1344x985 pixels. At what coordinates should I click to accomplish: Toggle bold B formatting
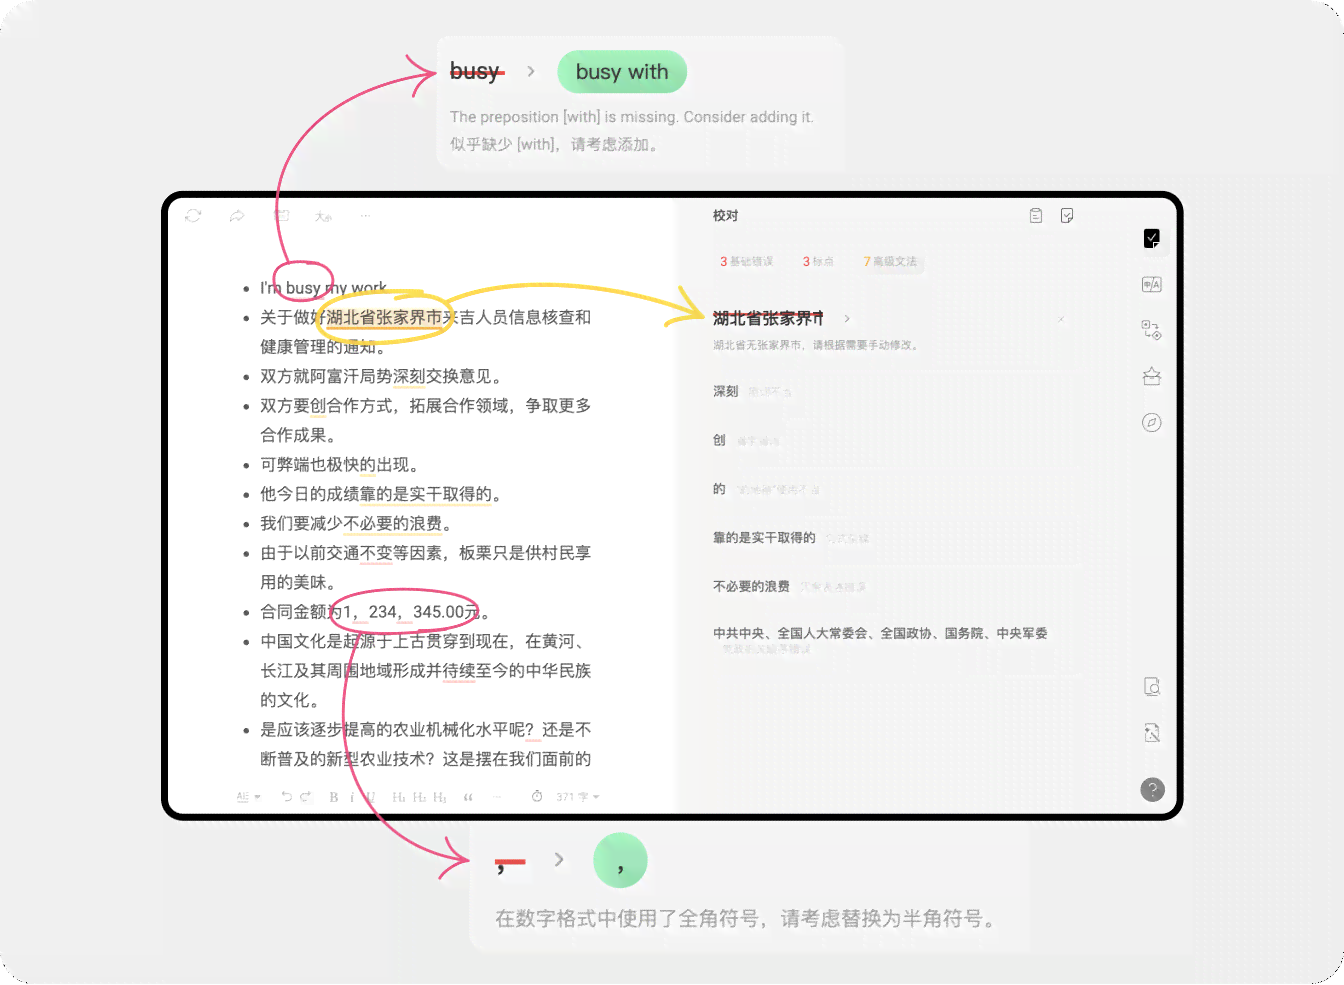334,797
